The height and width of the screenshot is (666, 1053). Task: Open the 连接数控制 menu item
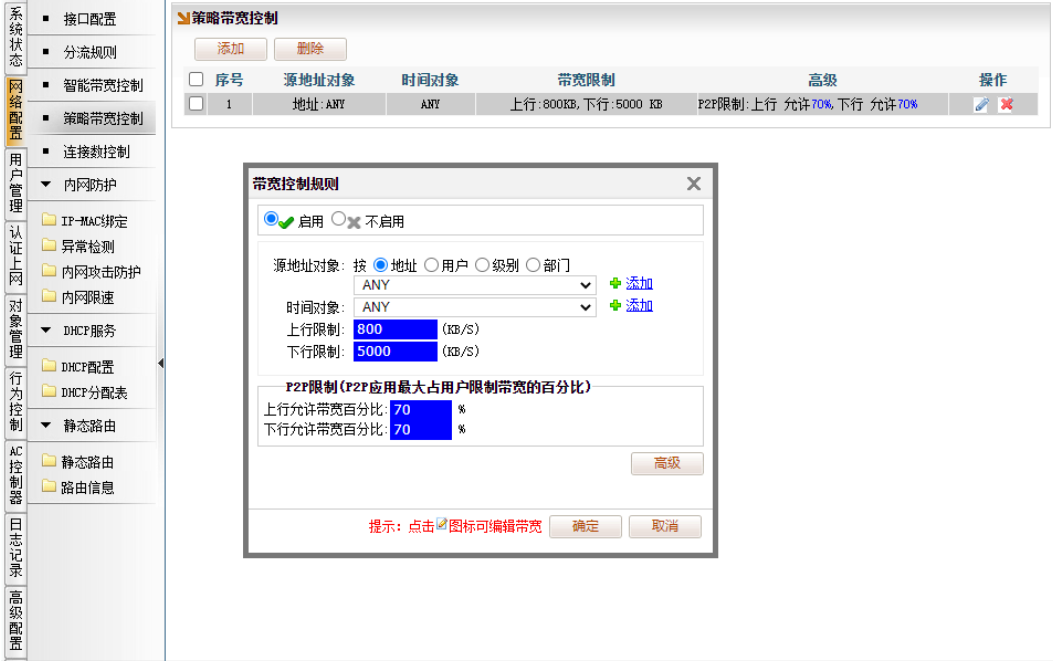coord(96,152)
